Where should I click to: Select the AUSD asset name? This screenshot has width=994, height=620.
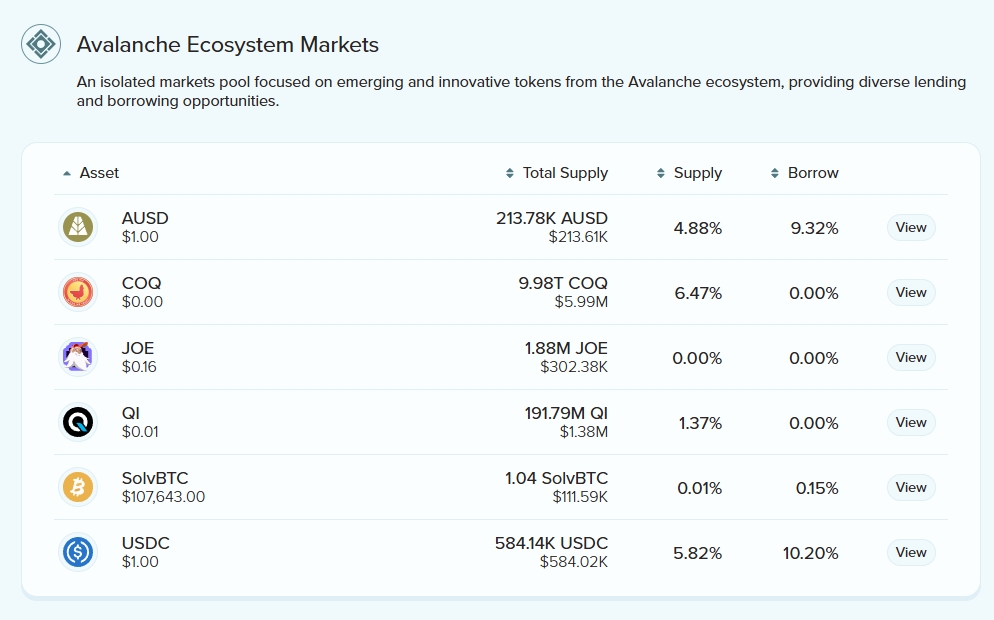pos(145,218)
